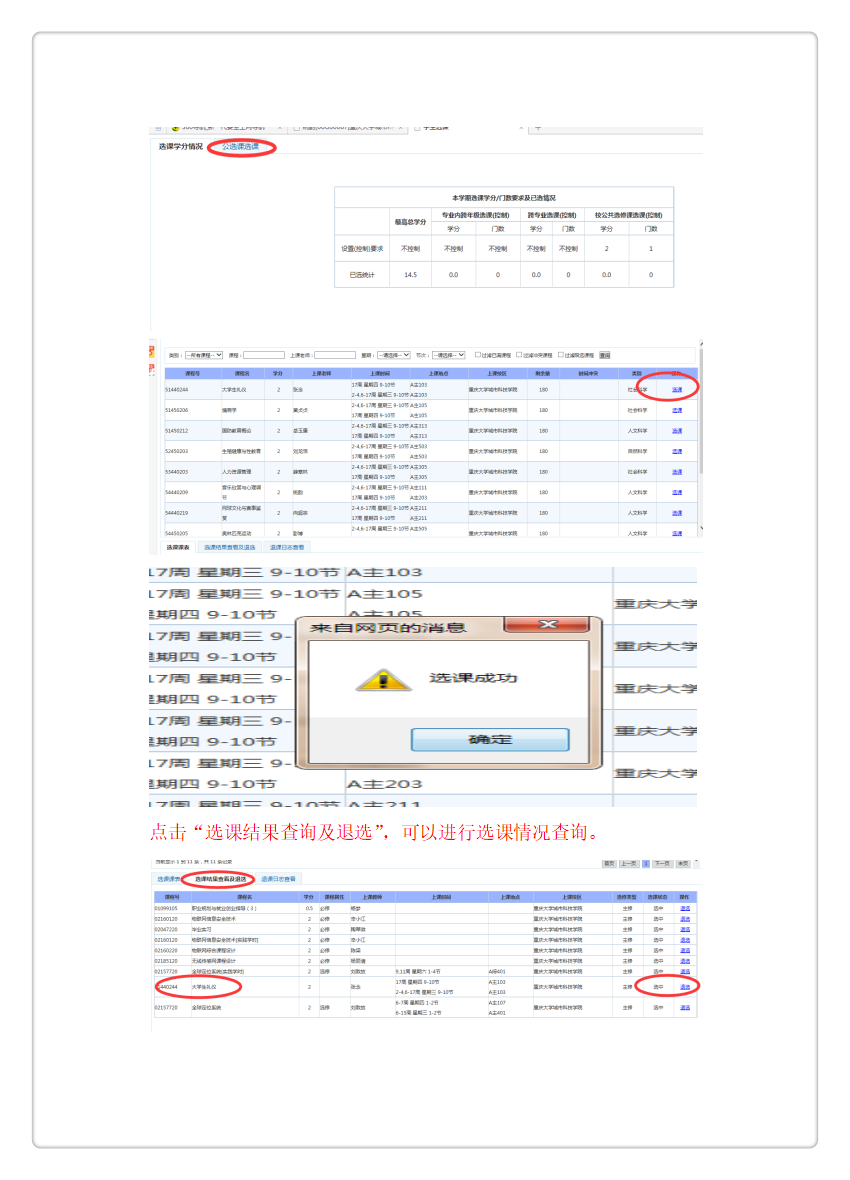Click the 下一页 pagination button

[x=662, y=863]
